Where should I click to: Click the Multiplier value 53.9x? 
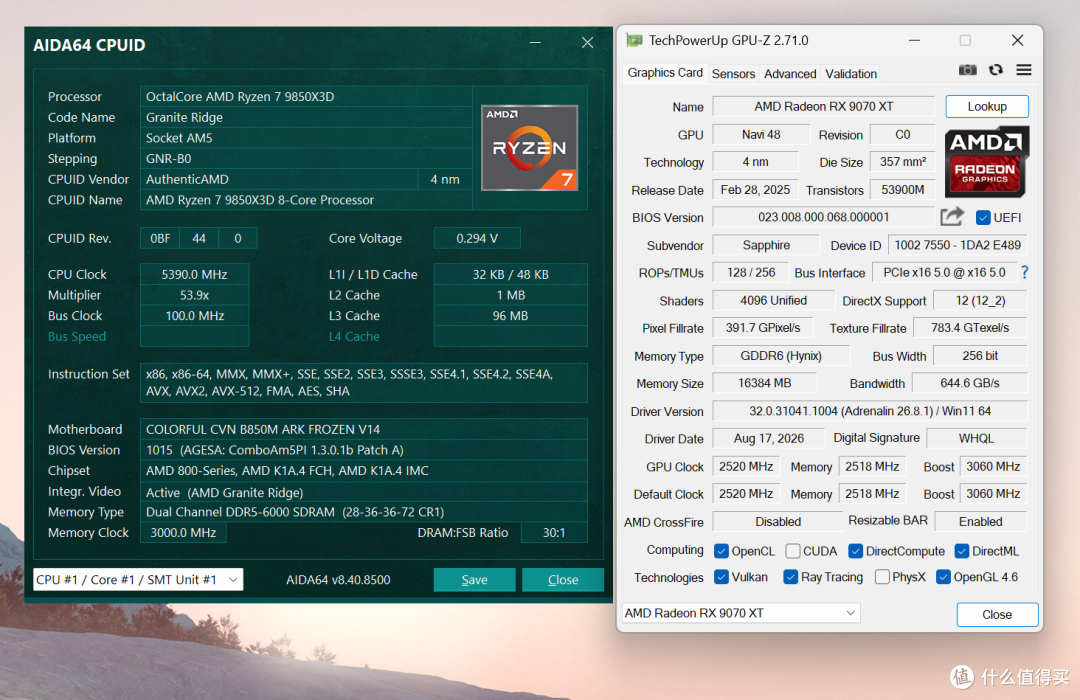[194, 295]
